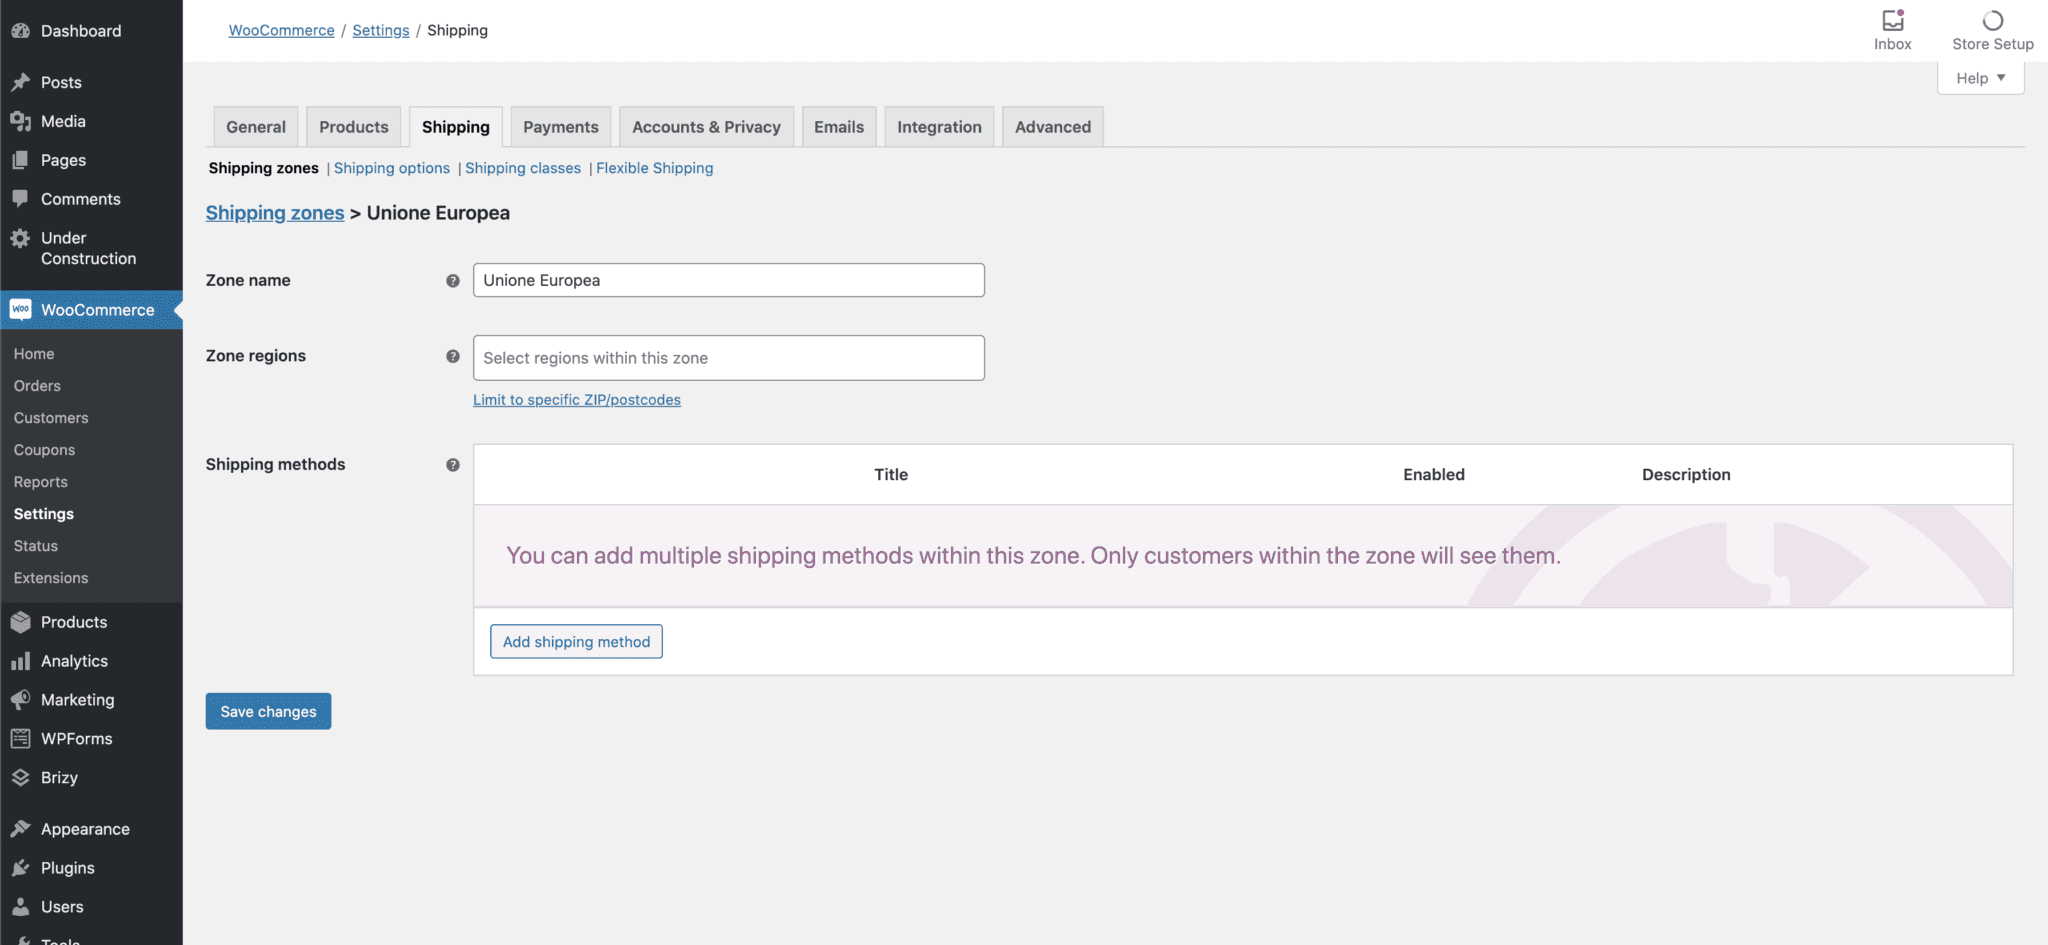Click the Zone name help icon
The width and height of the screenshot is (2048, 945).
[453, 281]
